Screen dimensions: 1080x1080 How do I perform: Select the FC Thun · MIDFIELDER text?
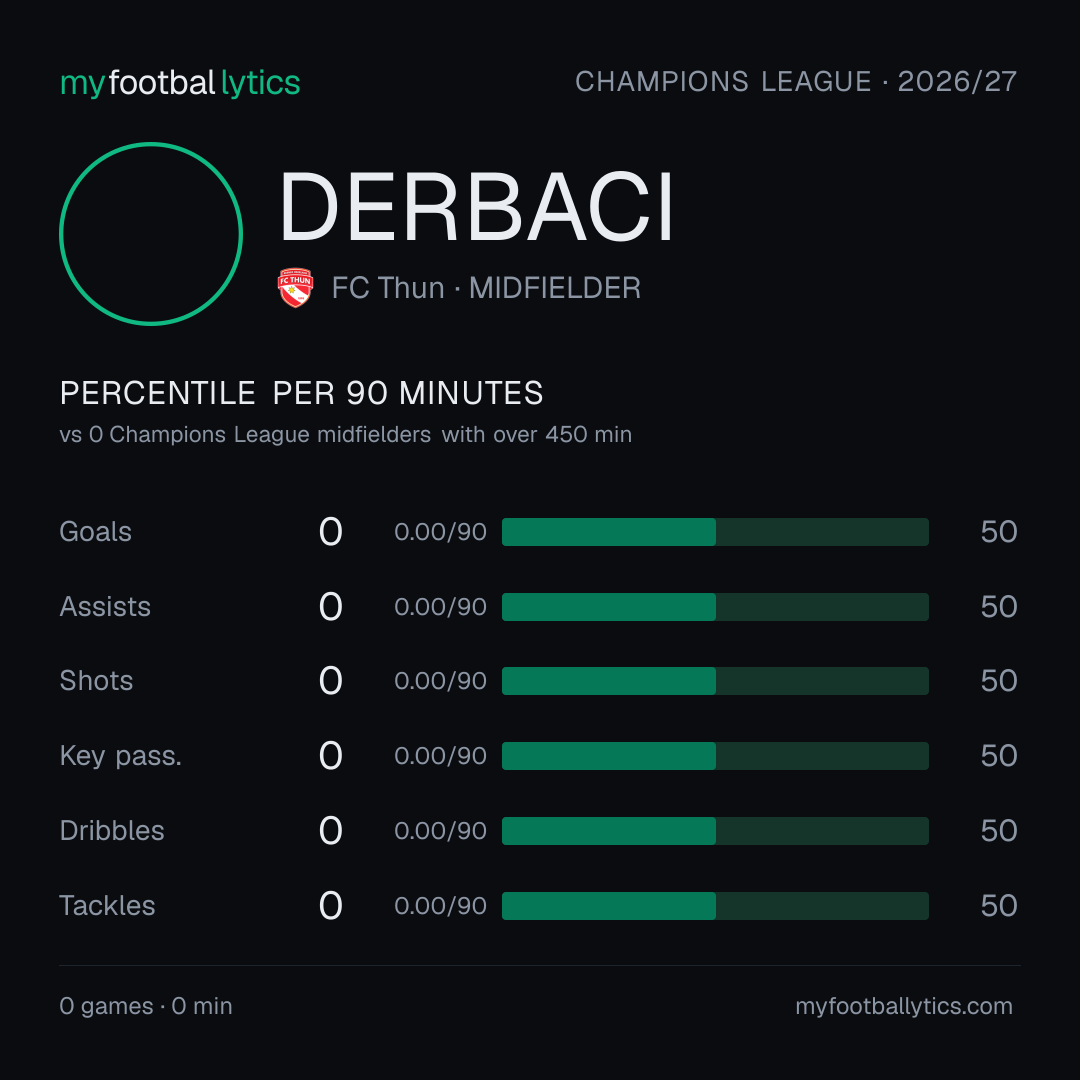(486, 288)
